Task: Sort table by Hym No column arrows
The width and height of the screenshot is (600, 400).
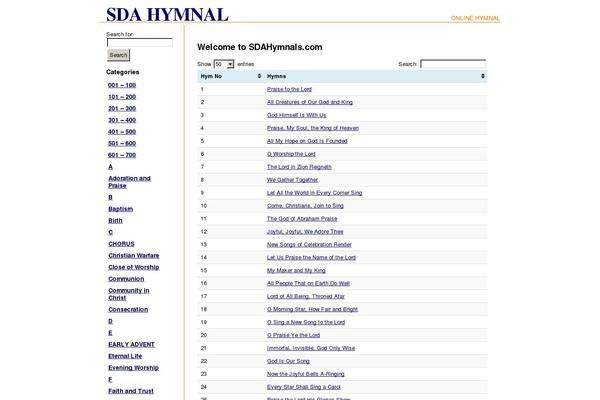Action: pos(259,76)
